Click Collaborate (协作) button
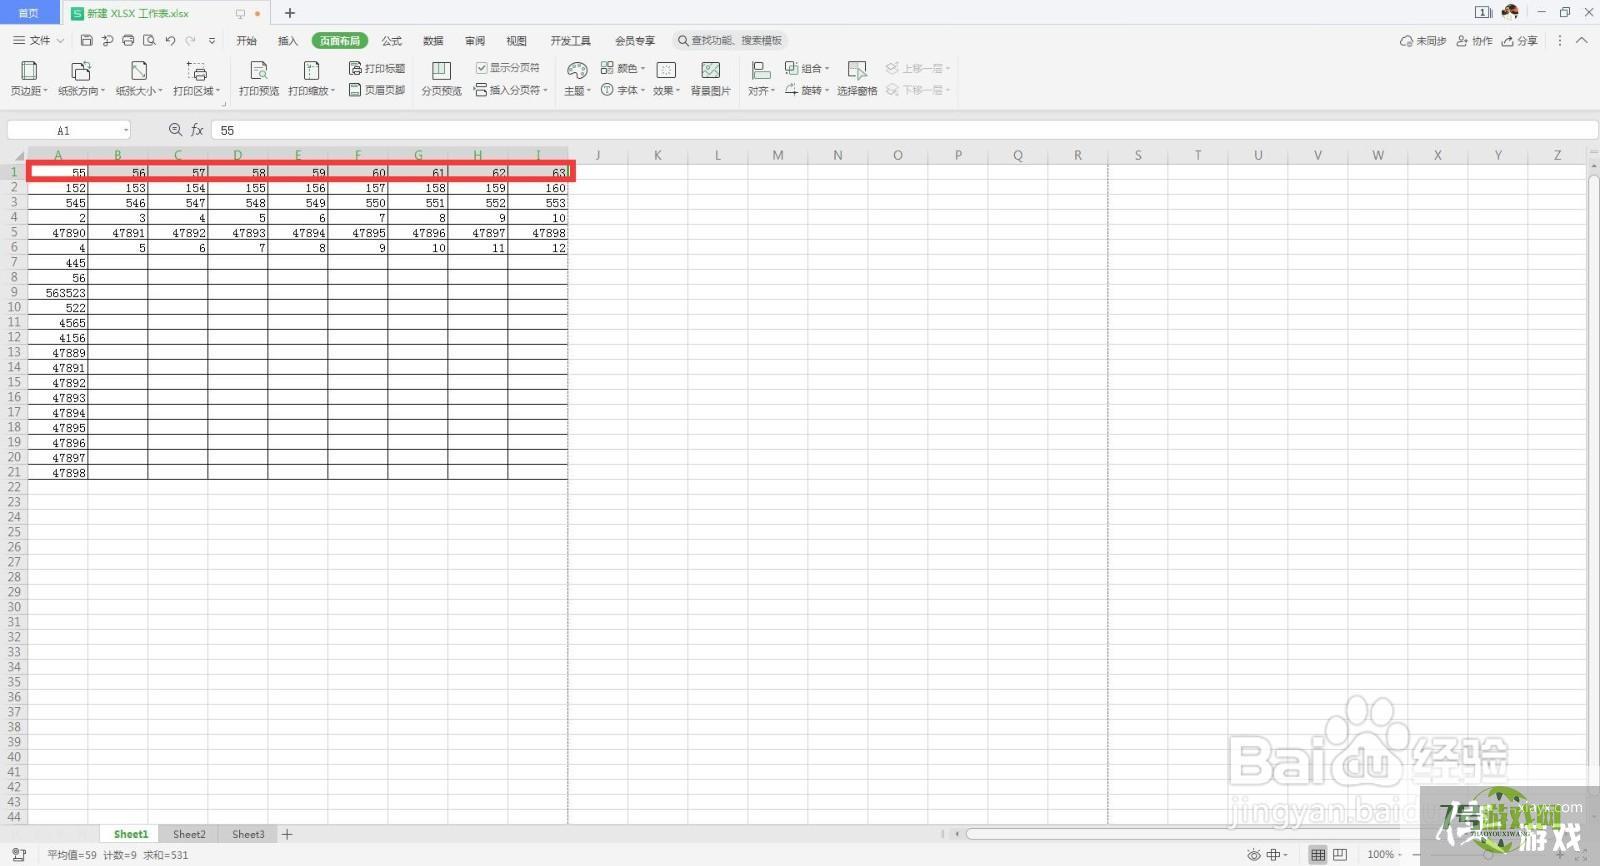The image size is (1600, 866). tap(1474, 41)
